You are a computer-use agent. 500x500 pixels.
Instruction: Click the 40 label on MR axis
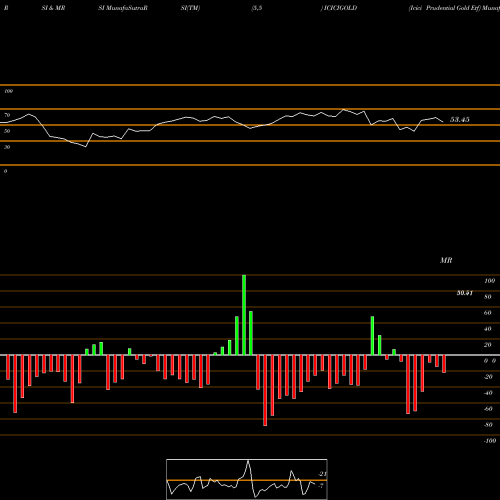click(488, 329)
